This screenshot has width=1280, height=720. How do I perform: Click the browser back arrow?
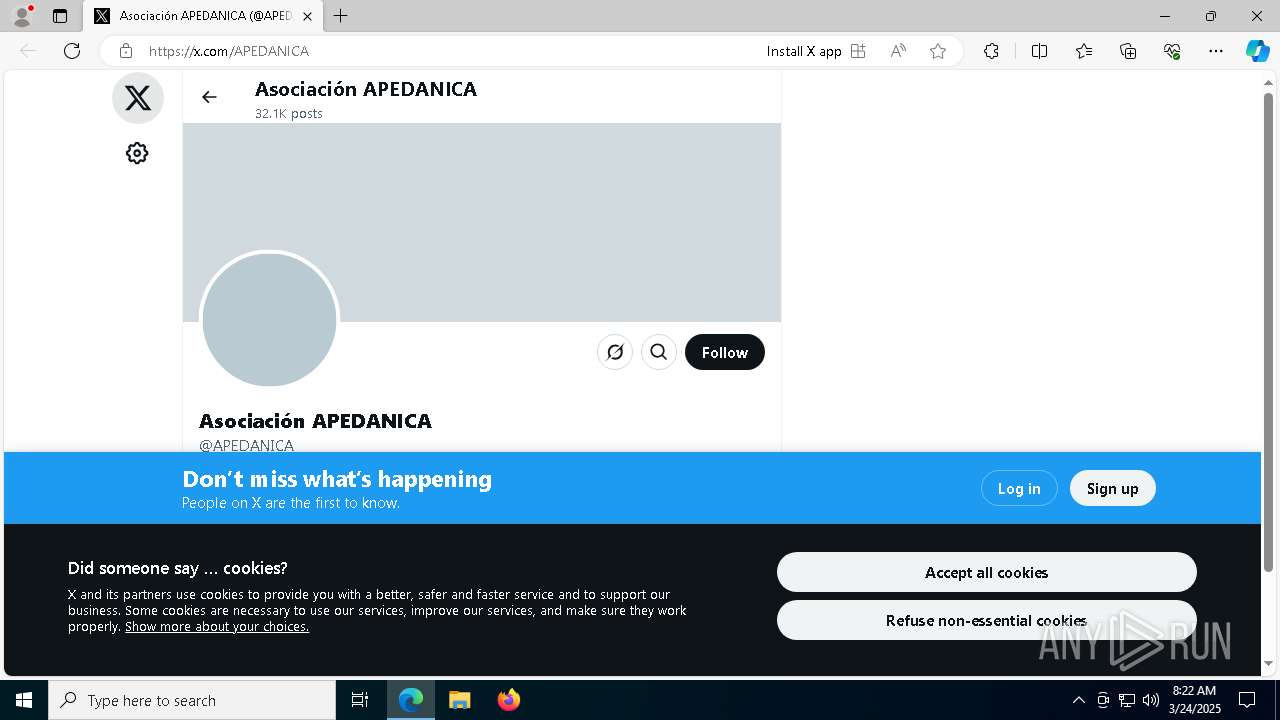tap(28, 51)
